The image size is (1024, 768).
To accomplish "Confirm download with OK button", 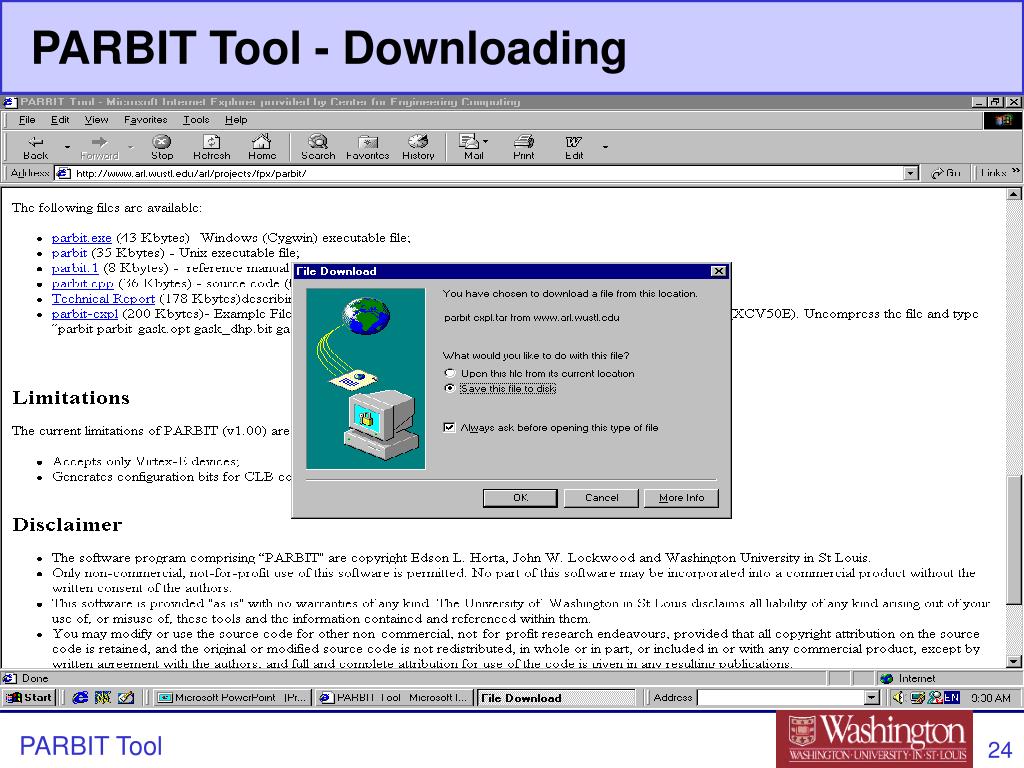I will pos(520,498).
